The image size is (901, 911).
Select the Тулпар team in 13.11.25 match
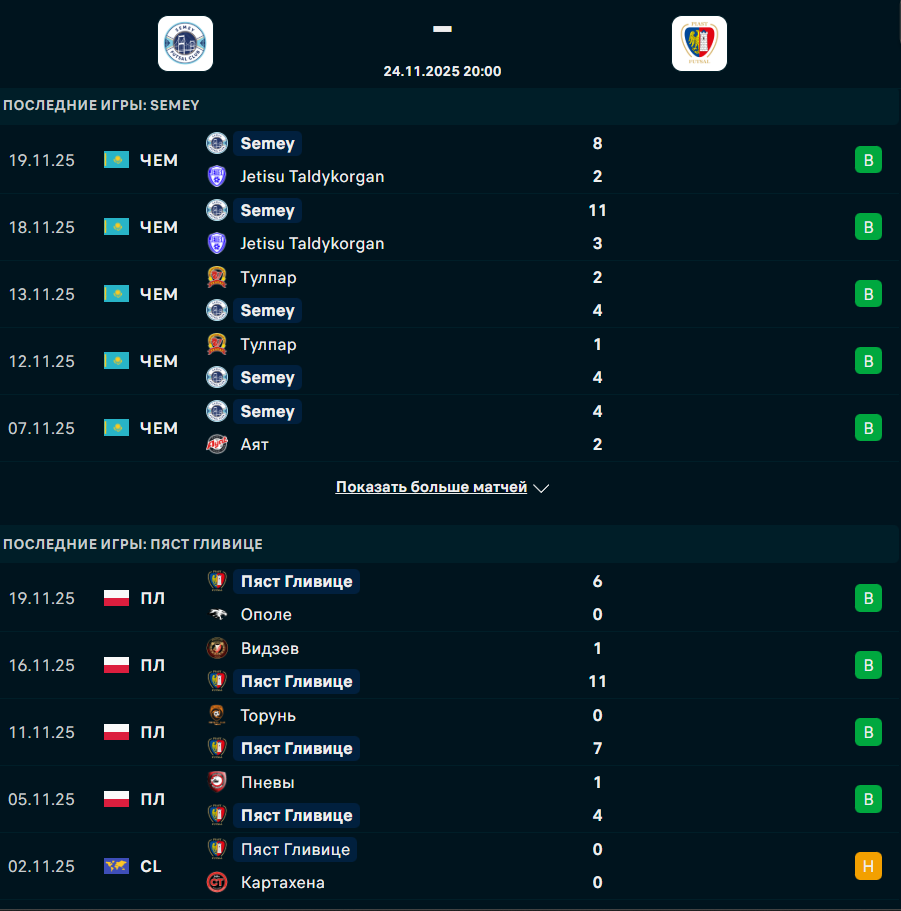pyautogui.click(x=268, y=277)
